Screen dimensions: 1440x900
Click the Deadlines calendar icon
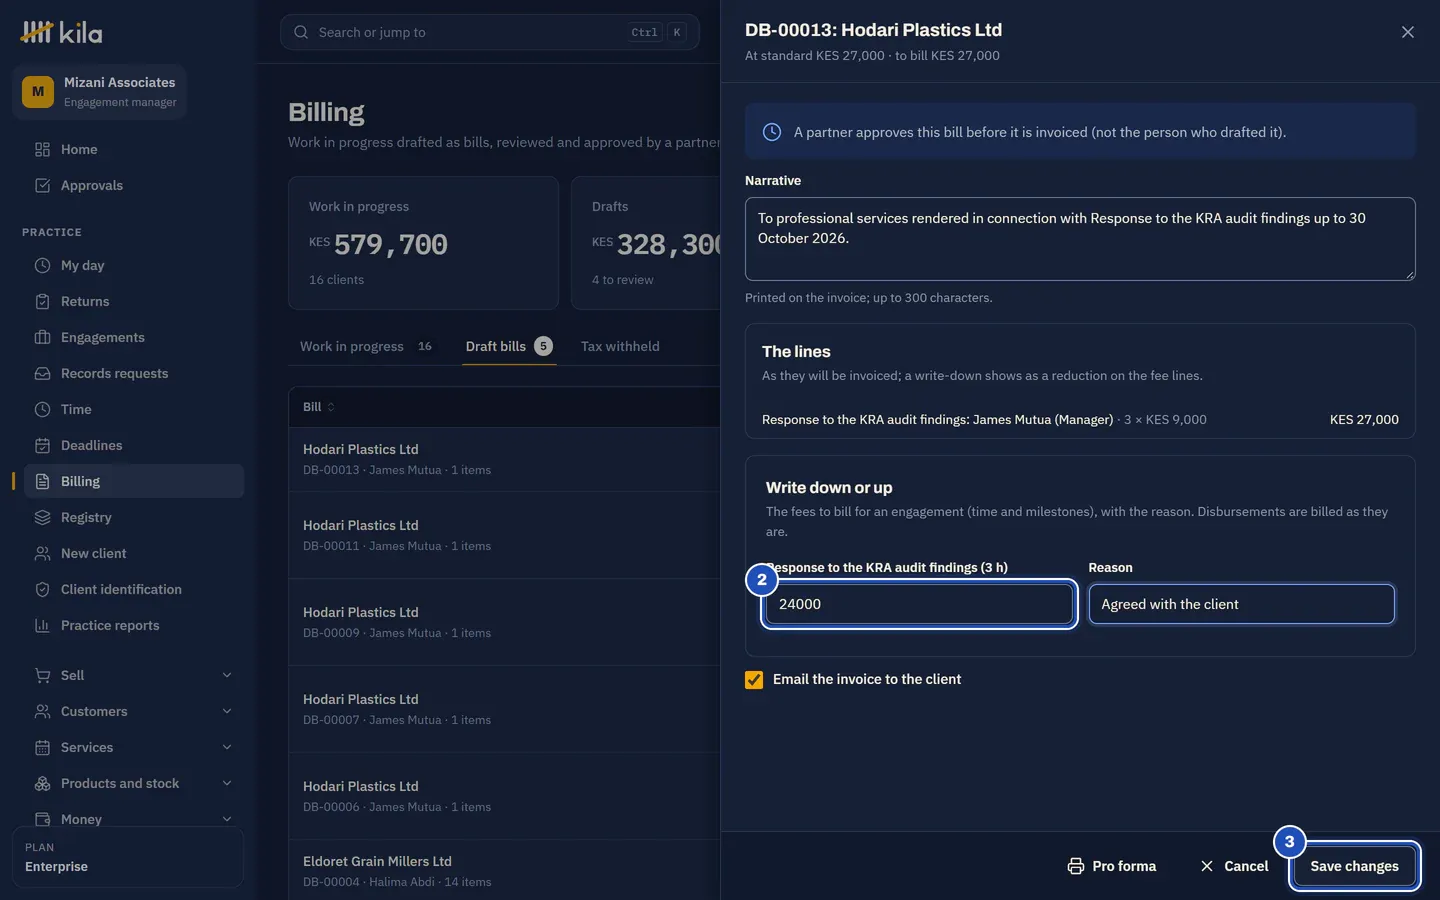pos(42,445)
